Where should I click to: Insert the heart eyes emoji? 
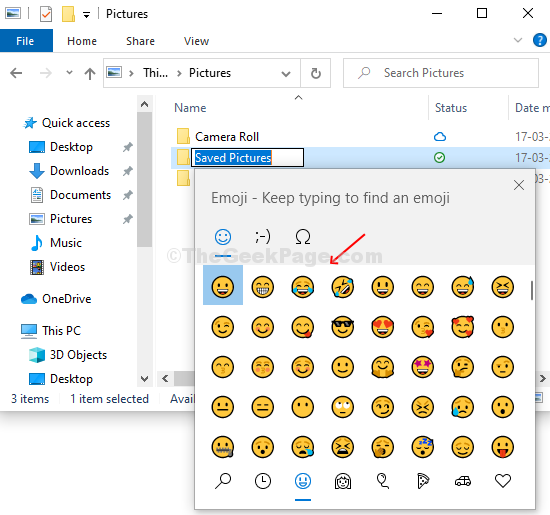pos(383,327)
